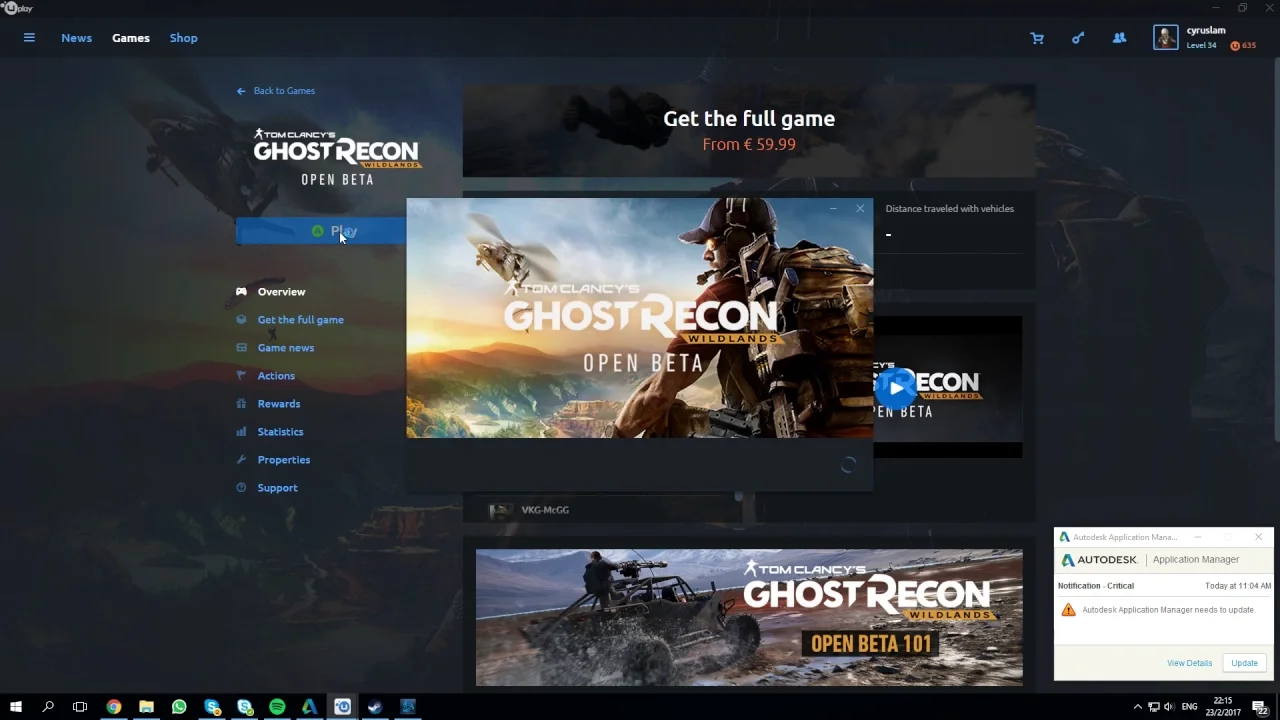Viewport: 1280px width, 720px height.
Task: Click the Get the full game icon
Action: (x=241, y=320)
